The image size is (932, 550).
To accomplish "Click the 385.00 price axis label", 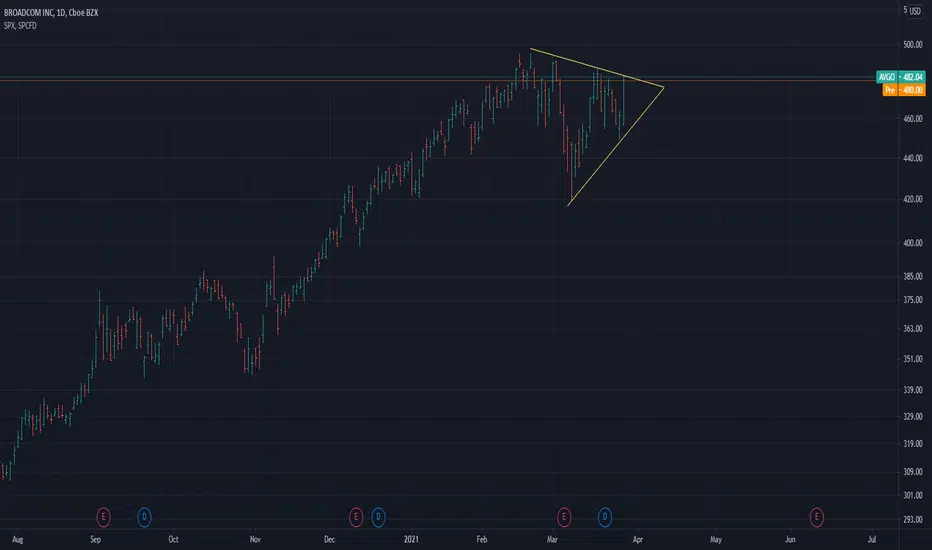I will click(x=912, y=276).
